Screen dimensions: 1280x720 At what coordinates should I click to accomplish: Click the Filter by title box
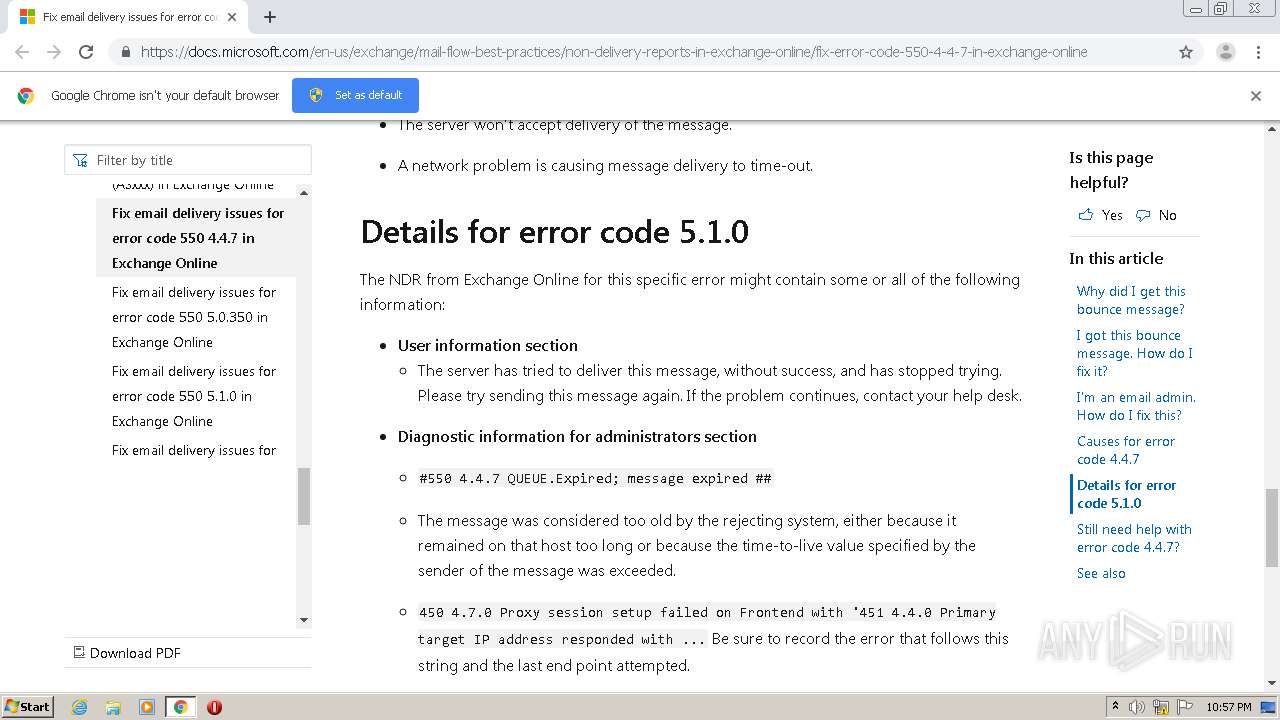point(188,160)
